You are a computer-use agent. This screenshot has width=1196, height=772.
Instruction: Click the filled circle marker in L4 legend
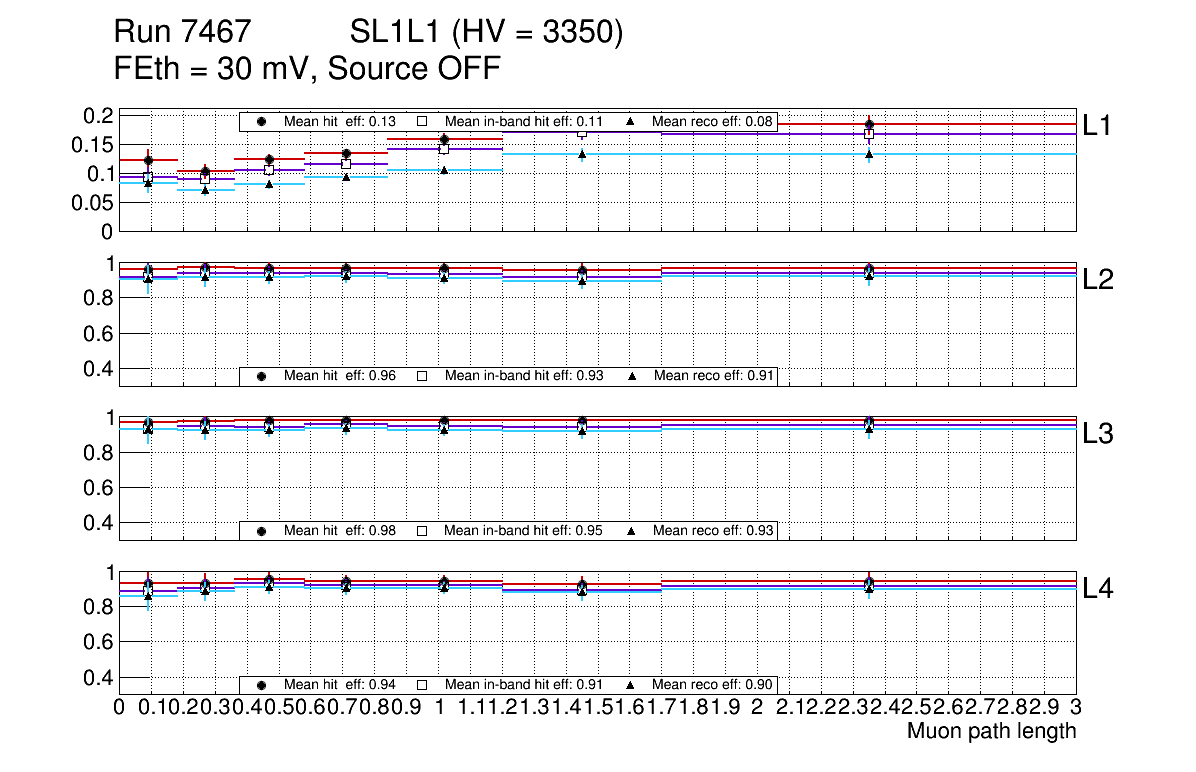tap(262, 685)
